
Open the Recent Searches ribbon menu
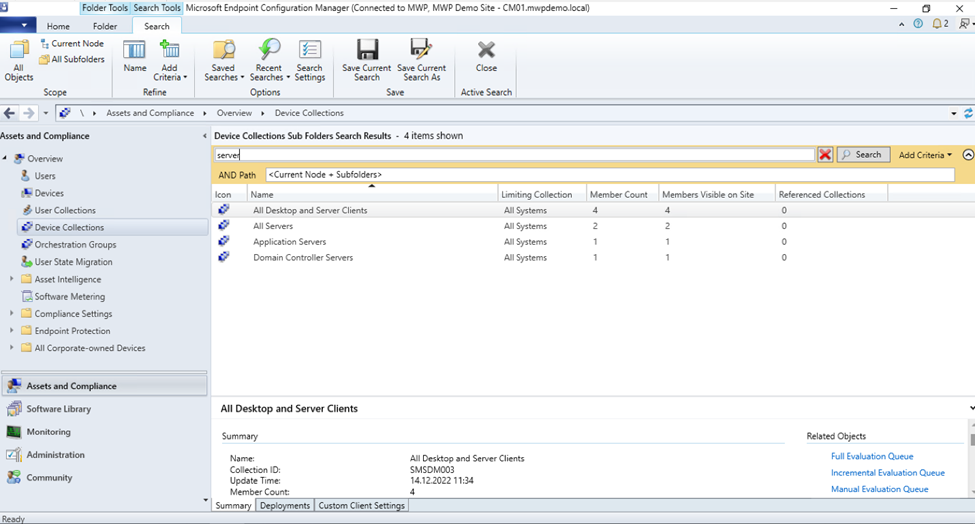click(x=269, y=60)
